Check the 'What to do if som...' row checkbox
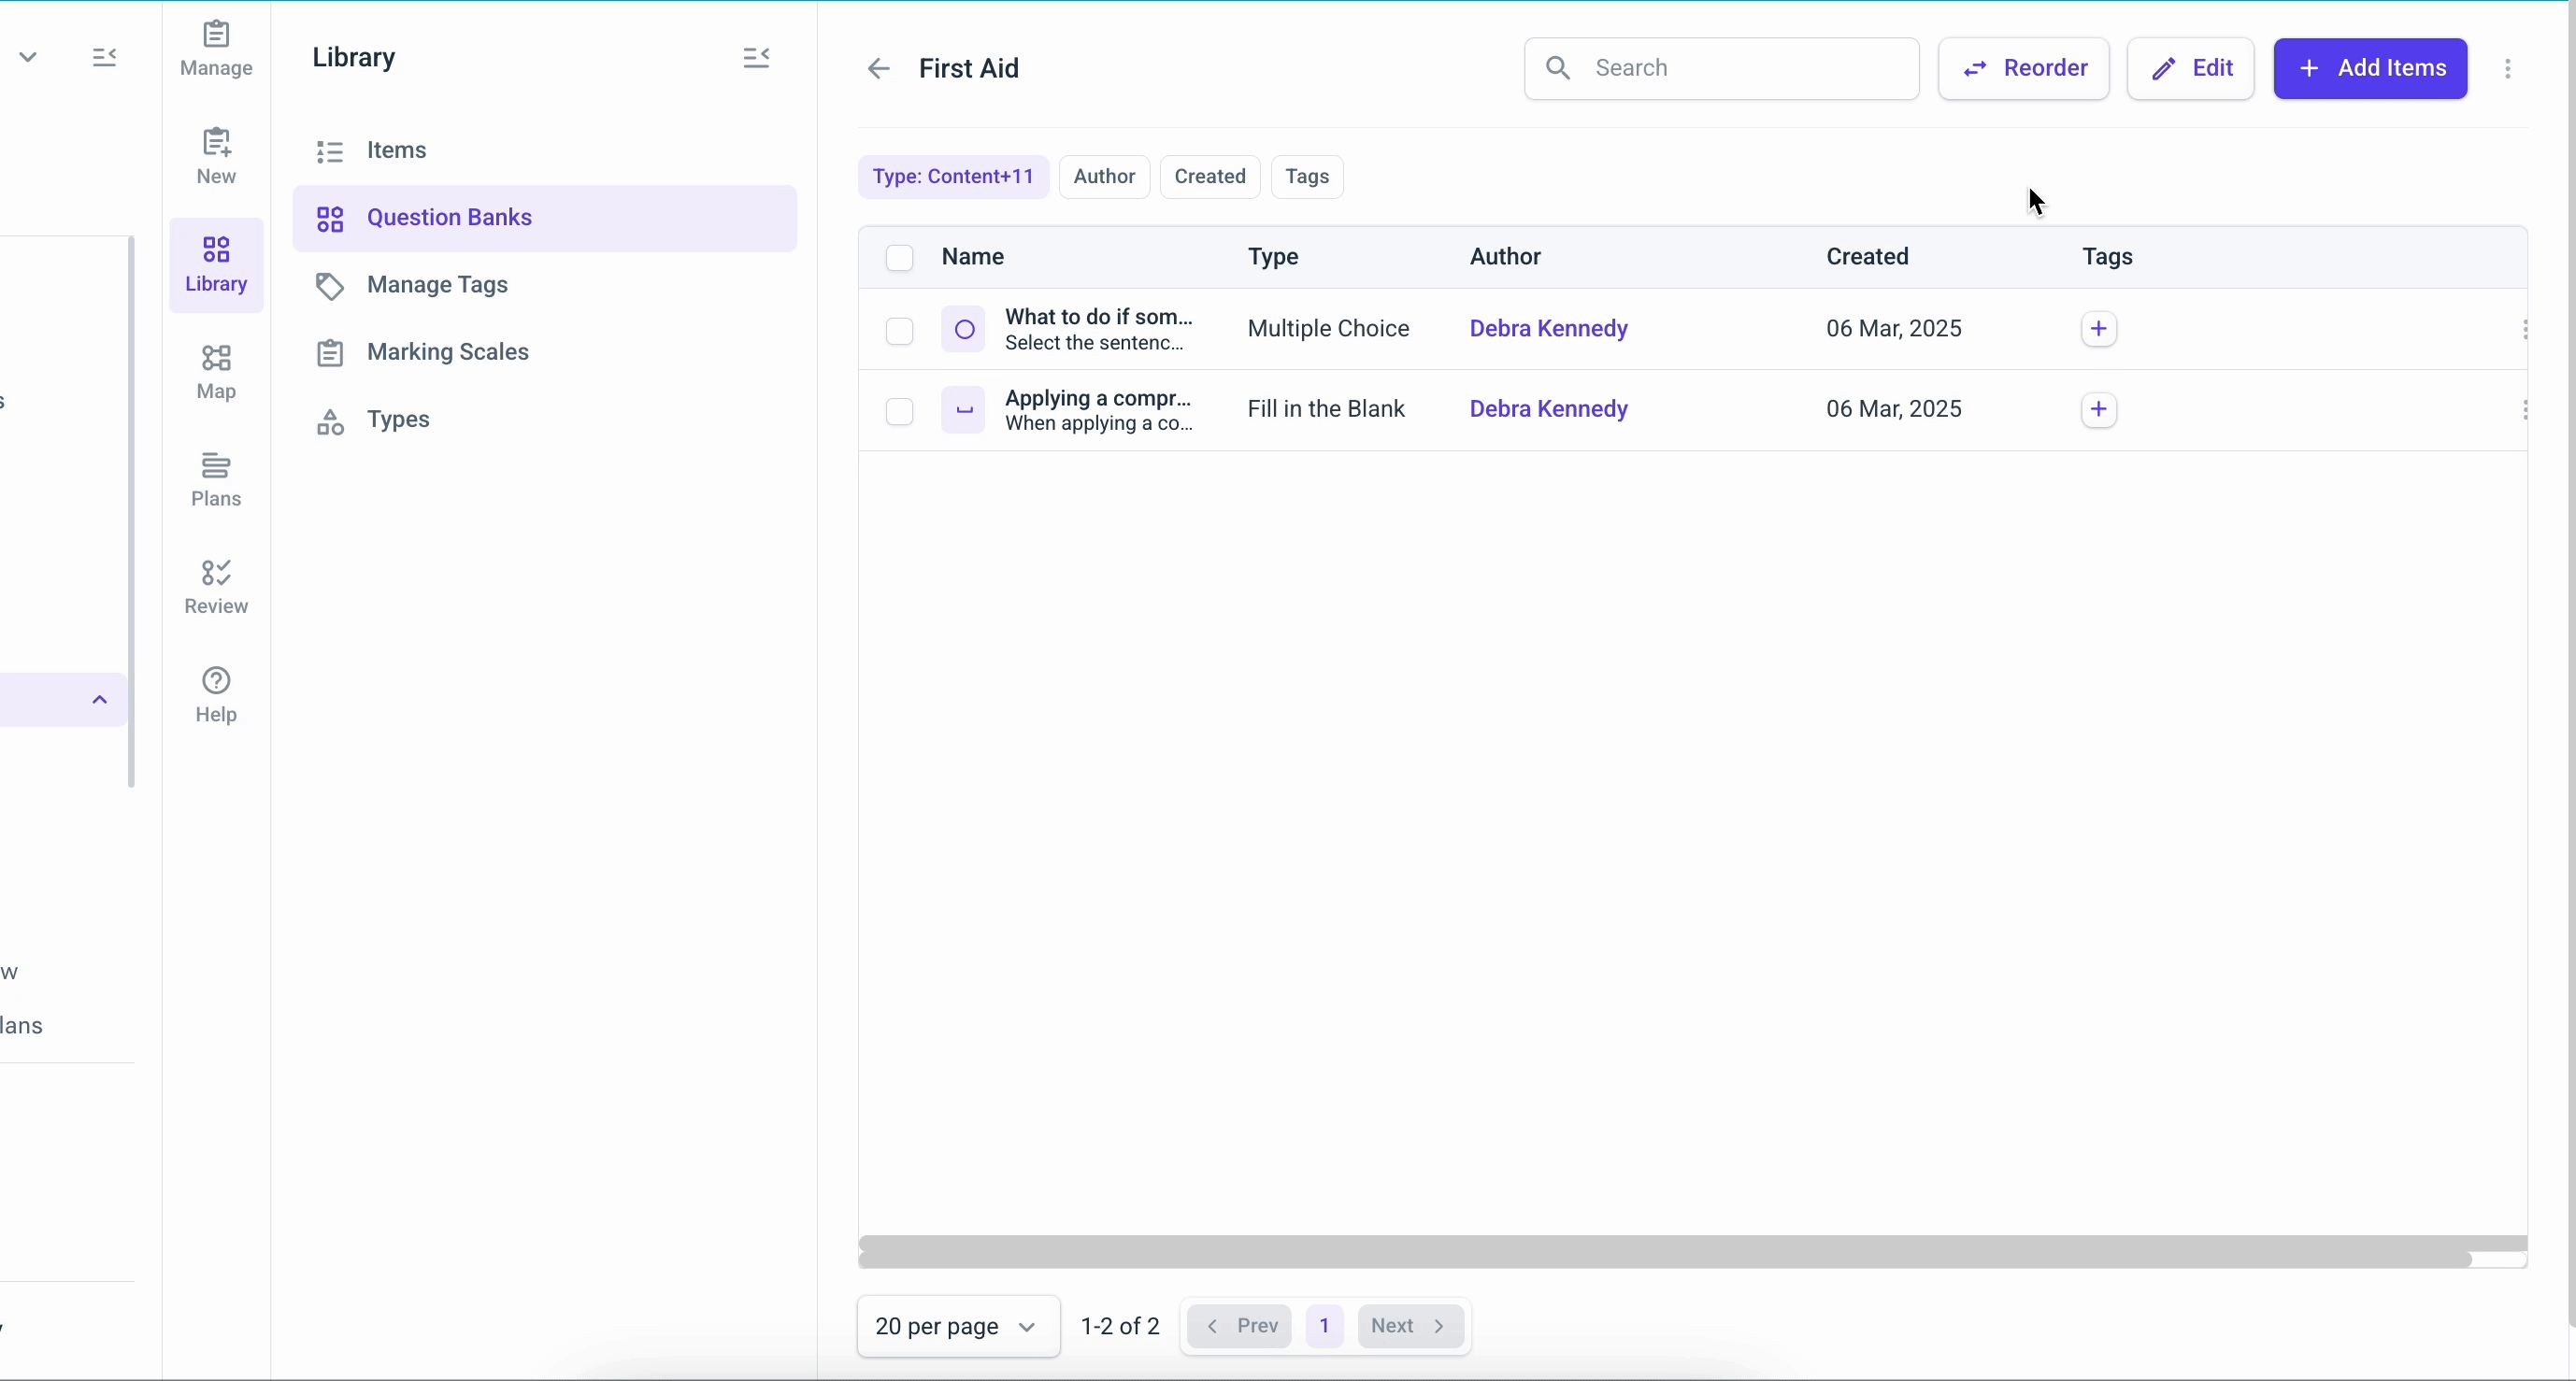Screen dimensions: 2576x1381 coord(900,331)
